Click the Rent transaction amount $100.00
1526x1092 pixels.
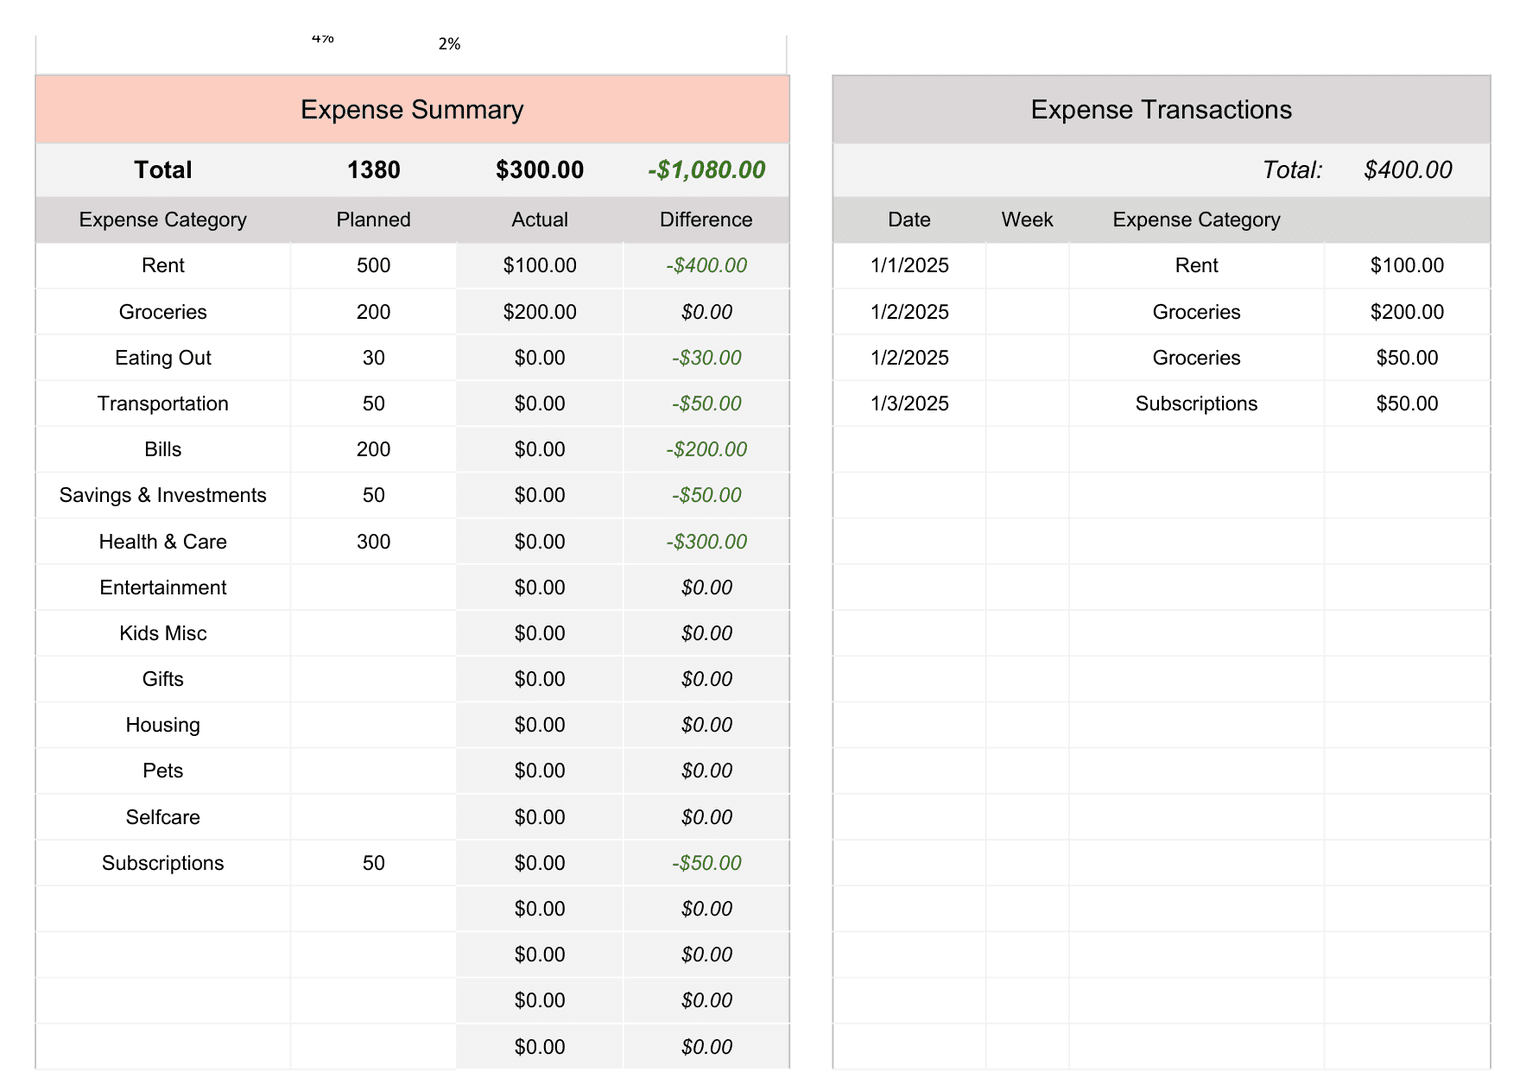(1407, 265)
